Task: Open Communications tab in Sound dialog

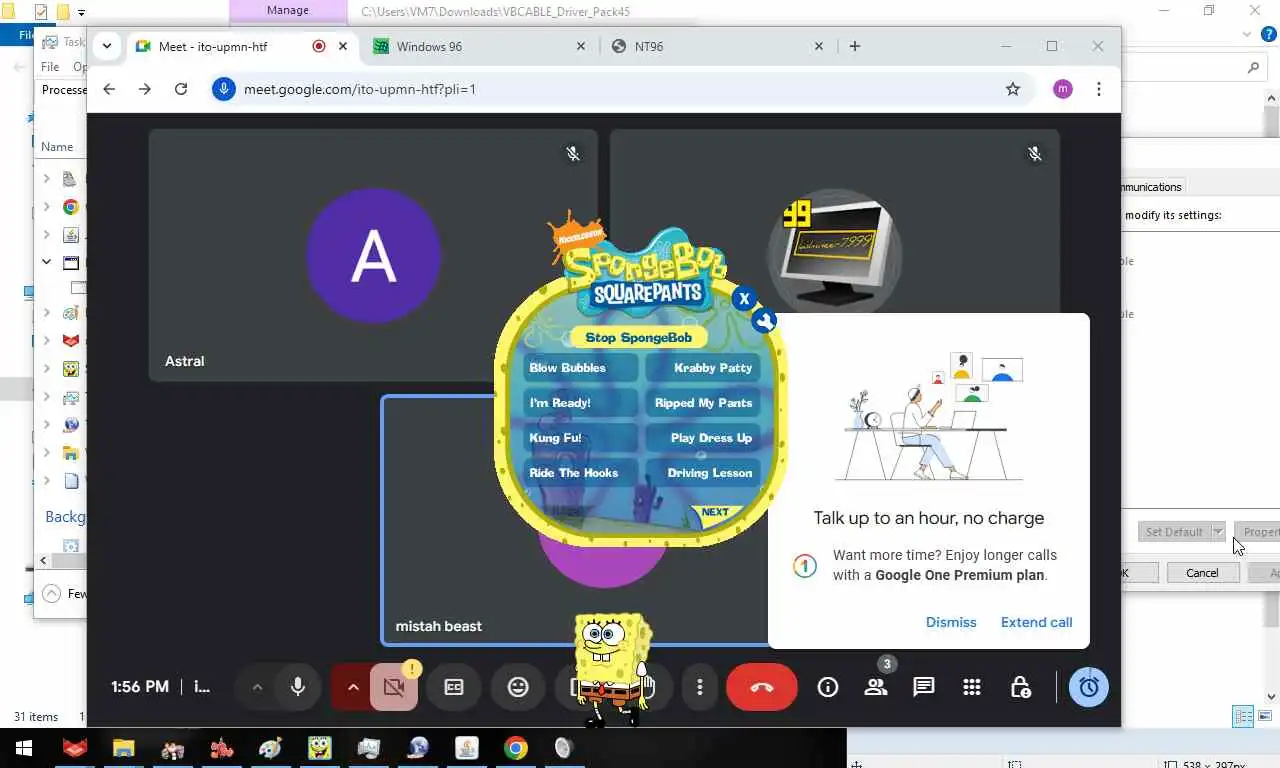Action: pos(1152,187)
